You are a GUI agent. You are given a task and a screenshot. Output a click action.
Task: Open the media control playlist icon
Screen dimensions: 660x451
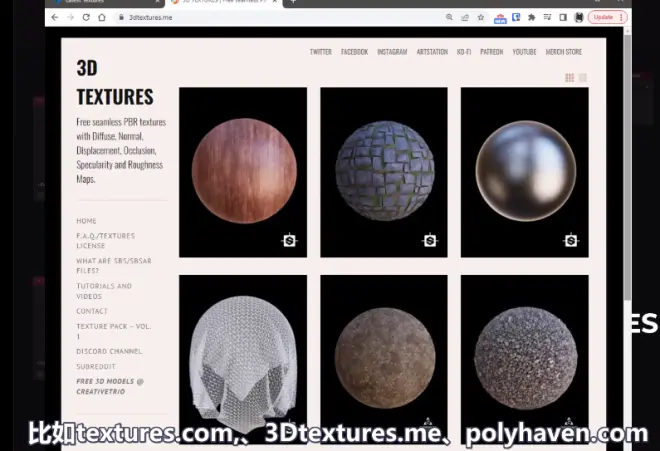(547, 17)
